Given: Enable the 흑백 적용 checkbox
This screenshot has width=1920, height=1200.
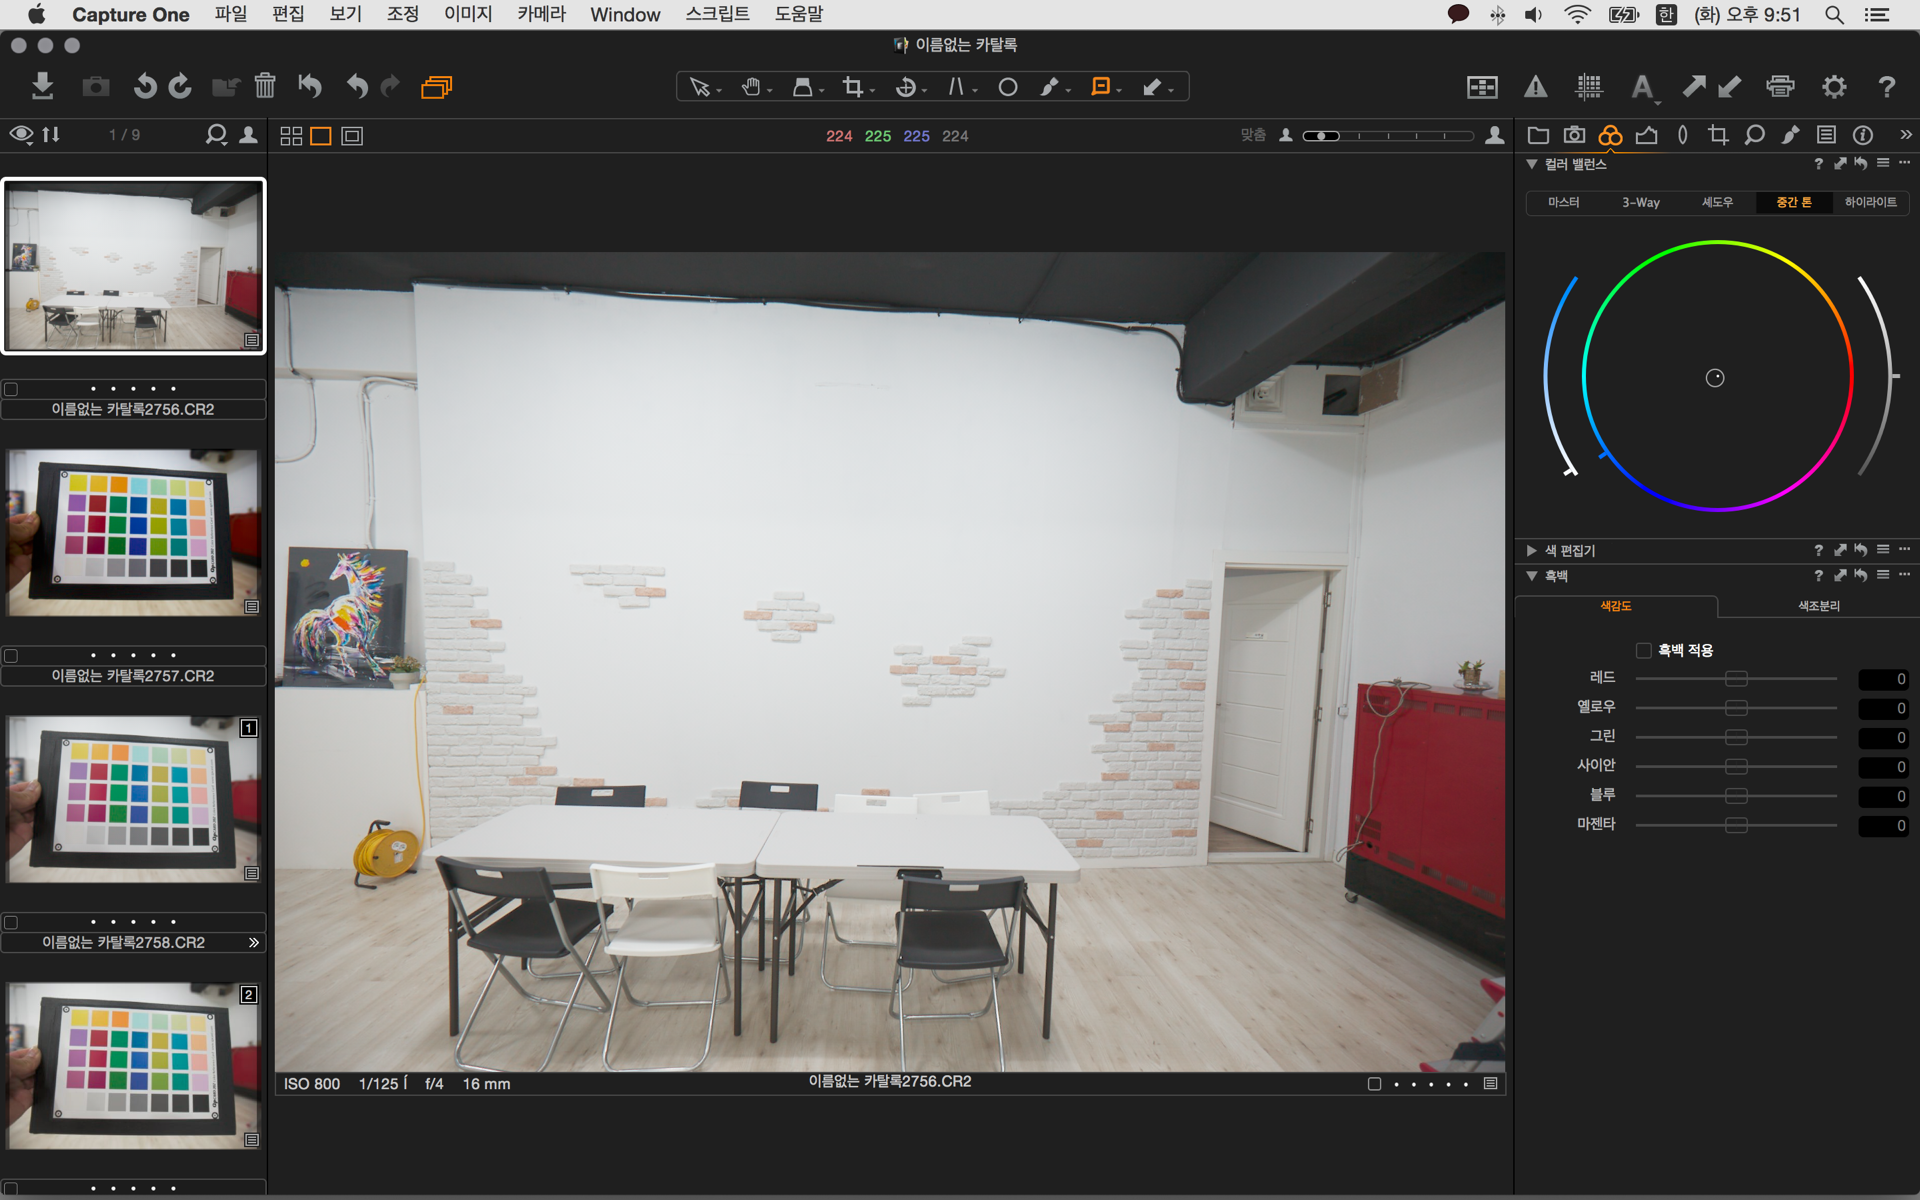Looking at the screenshot, I should tap(1643, 650).
